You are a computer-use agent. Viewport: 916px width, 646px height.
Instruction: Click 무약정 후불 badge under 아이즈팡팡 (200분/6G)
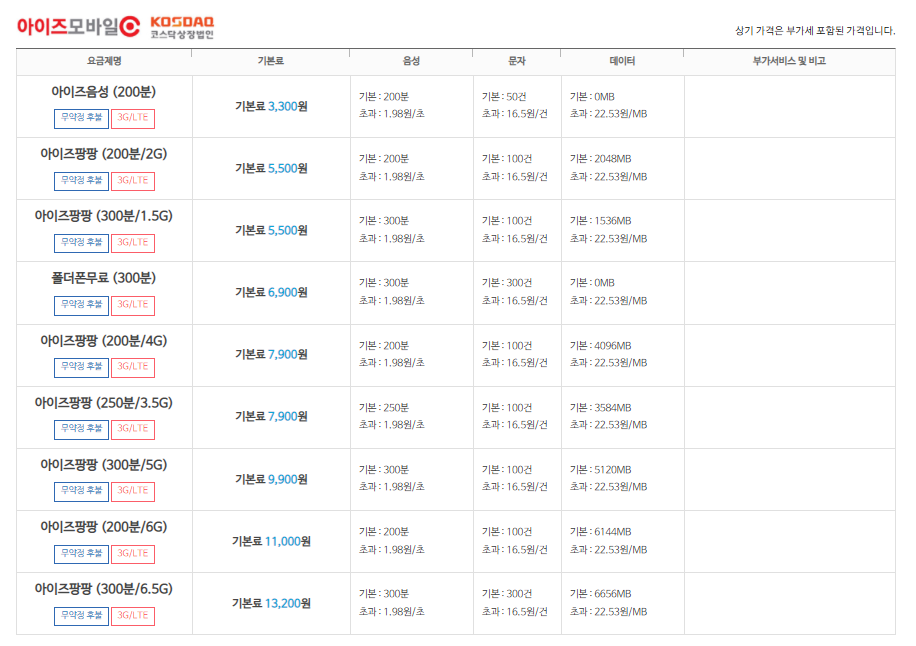(x=81, y=553)
